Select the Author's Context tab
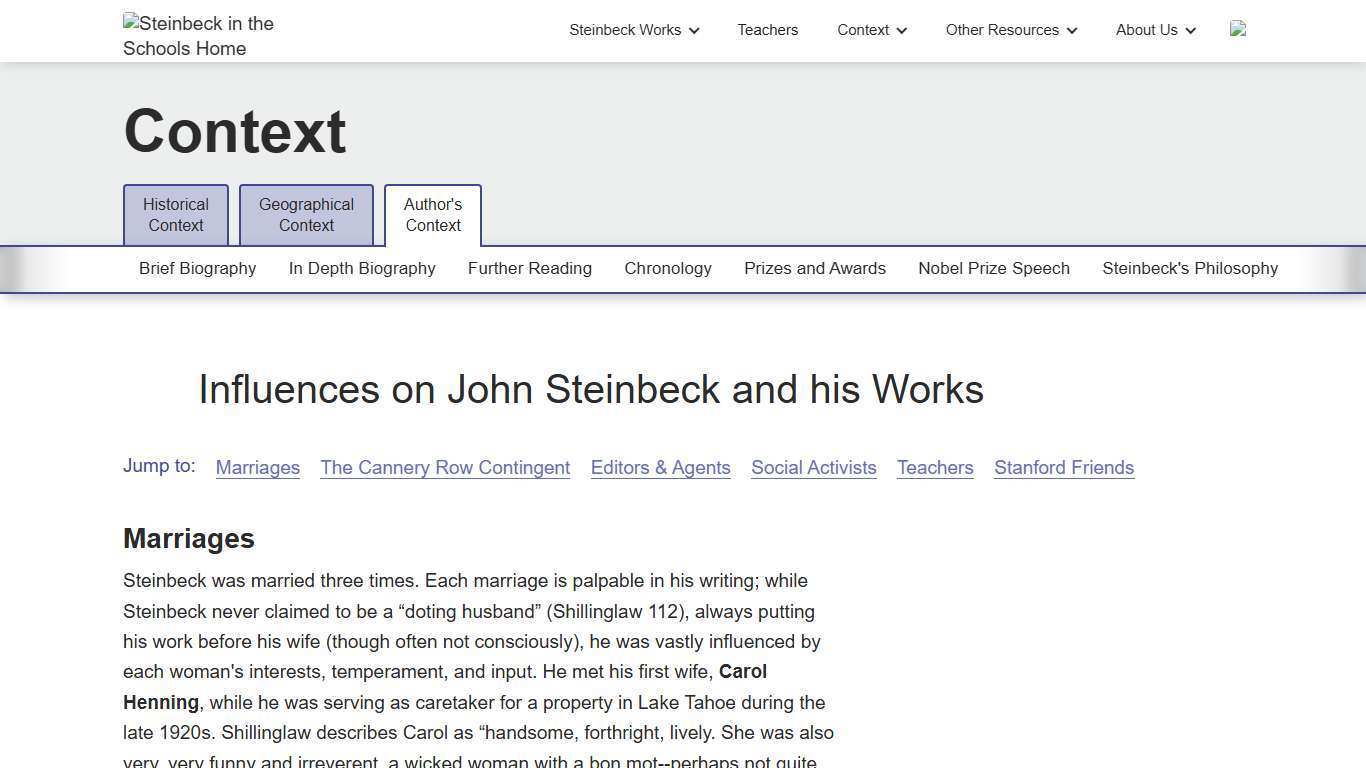 click(x=432, y=214)
